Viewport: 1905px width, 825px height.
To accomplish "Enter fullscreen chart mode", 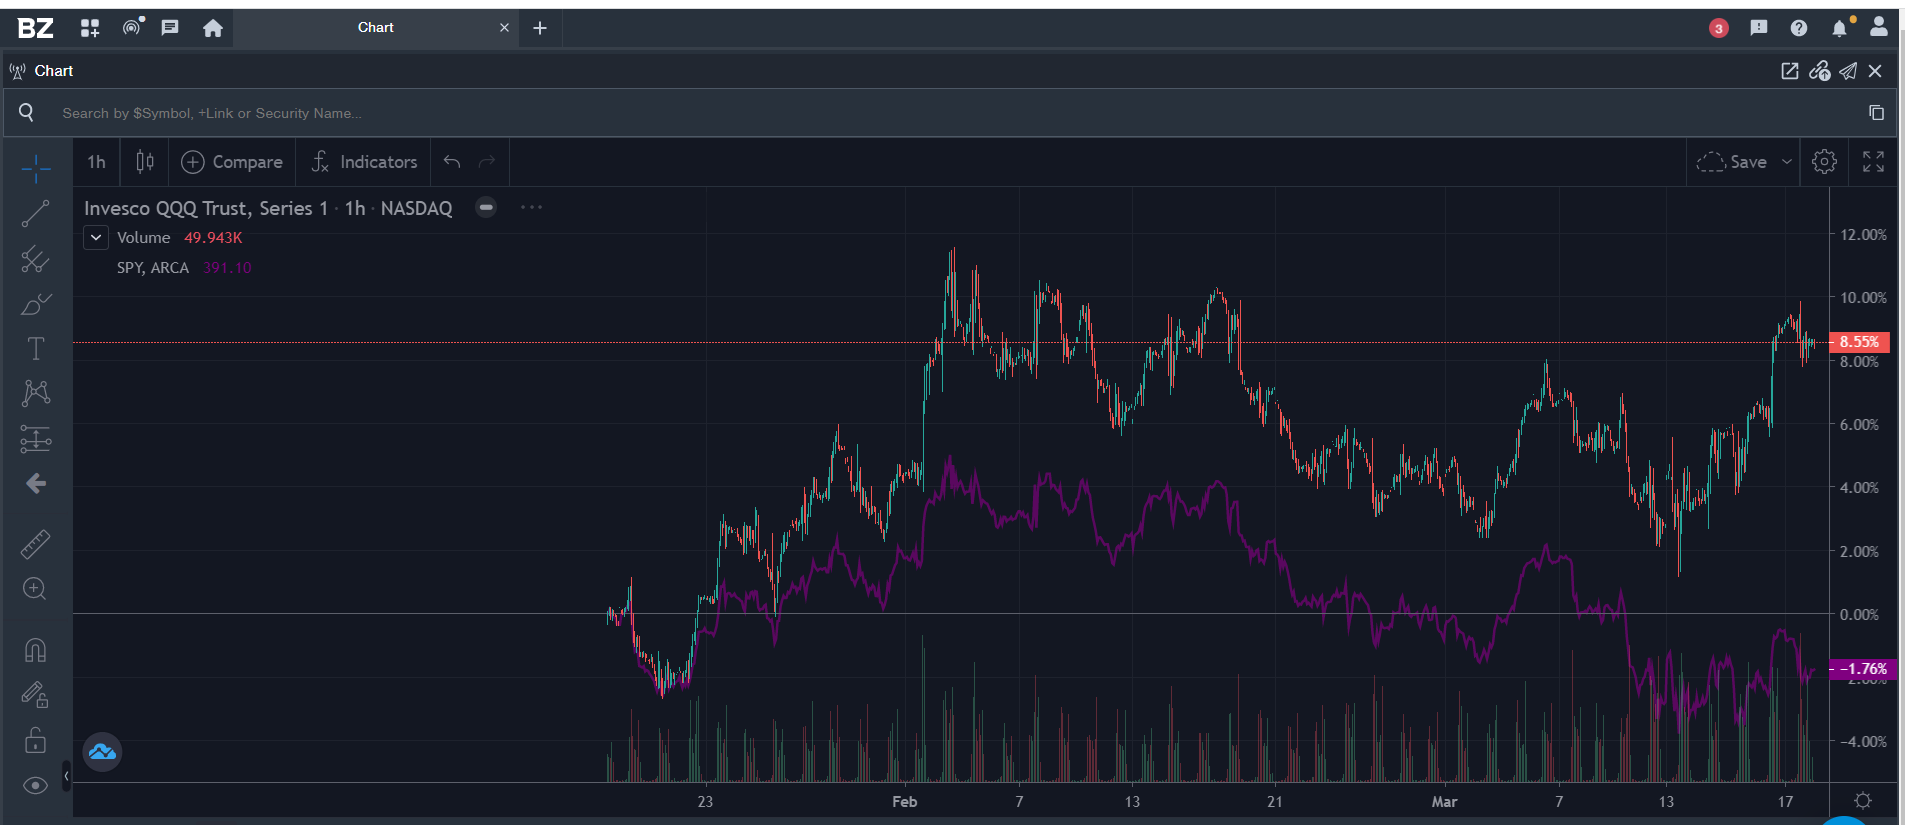I will [x=1873, y=162].
